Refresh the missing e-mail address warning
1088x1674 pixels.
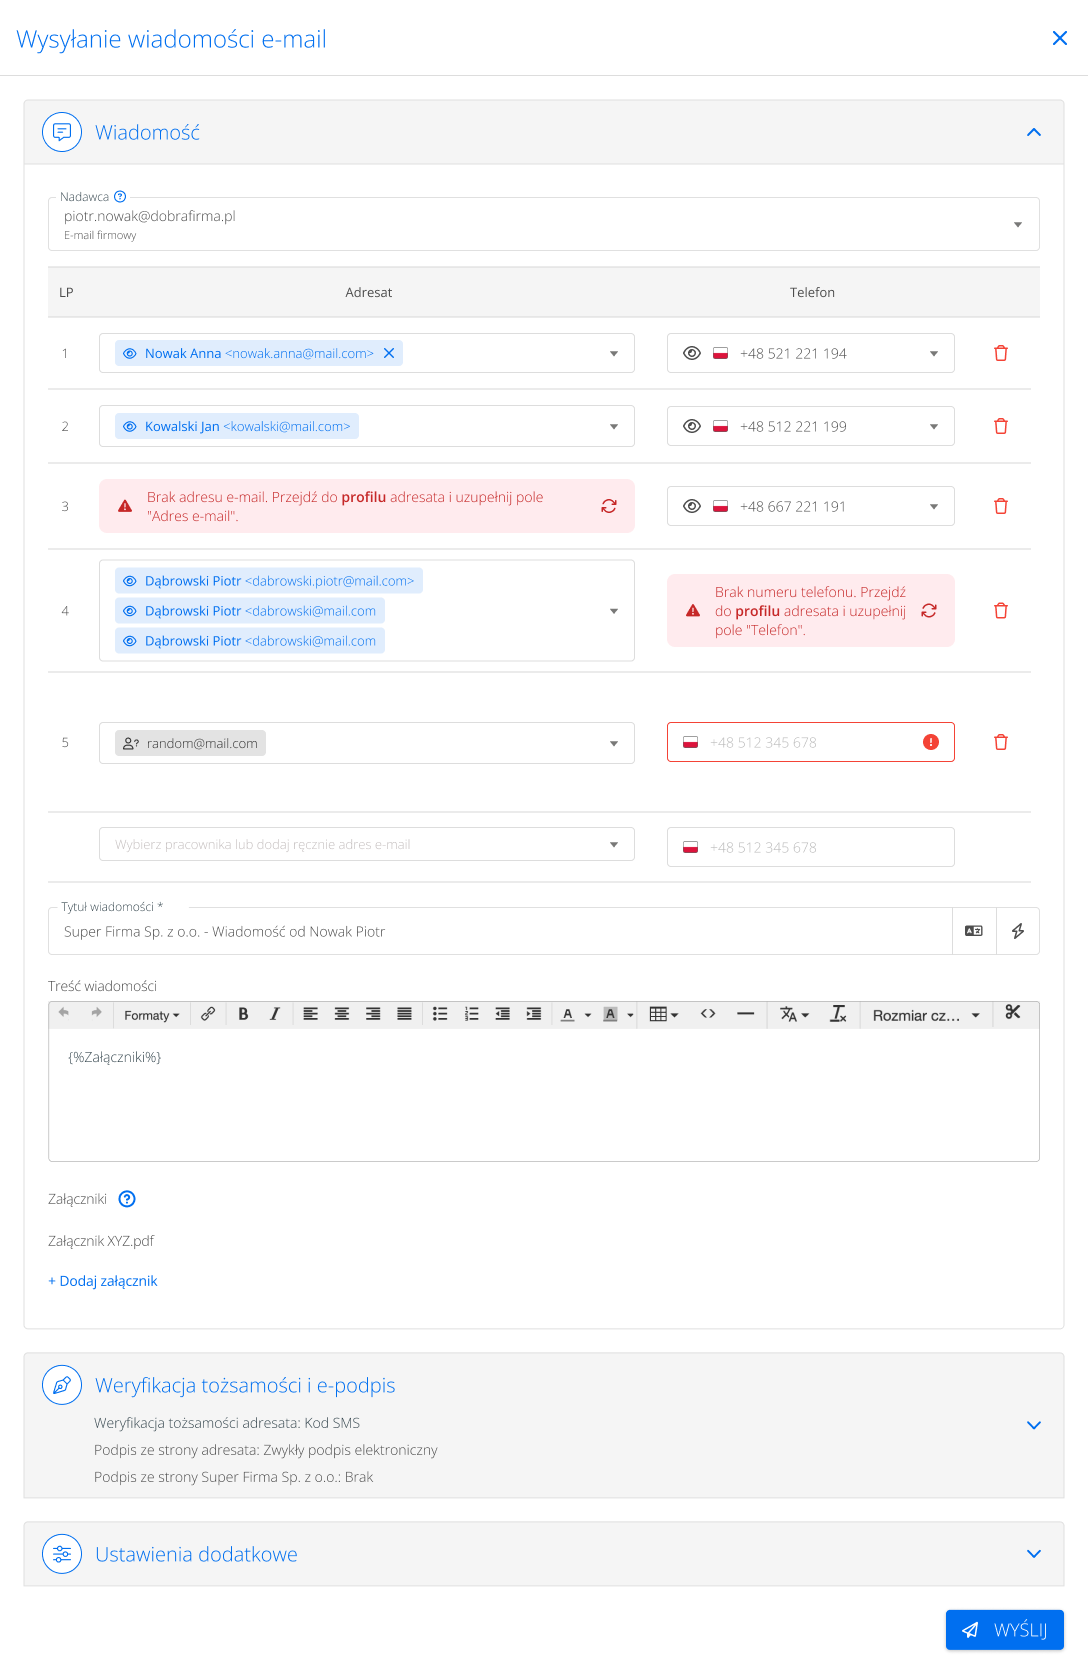click(x=608, y=506)
